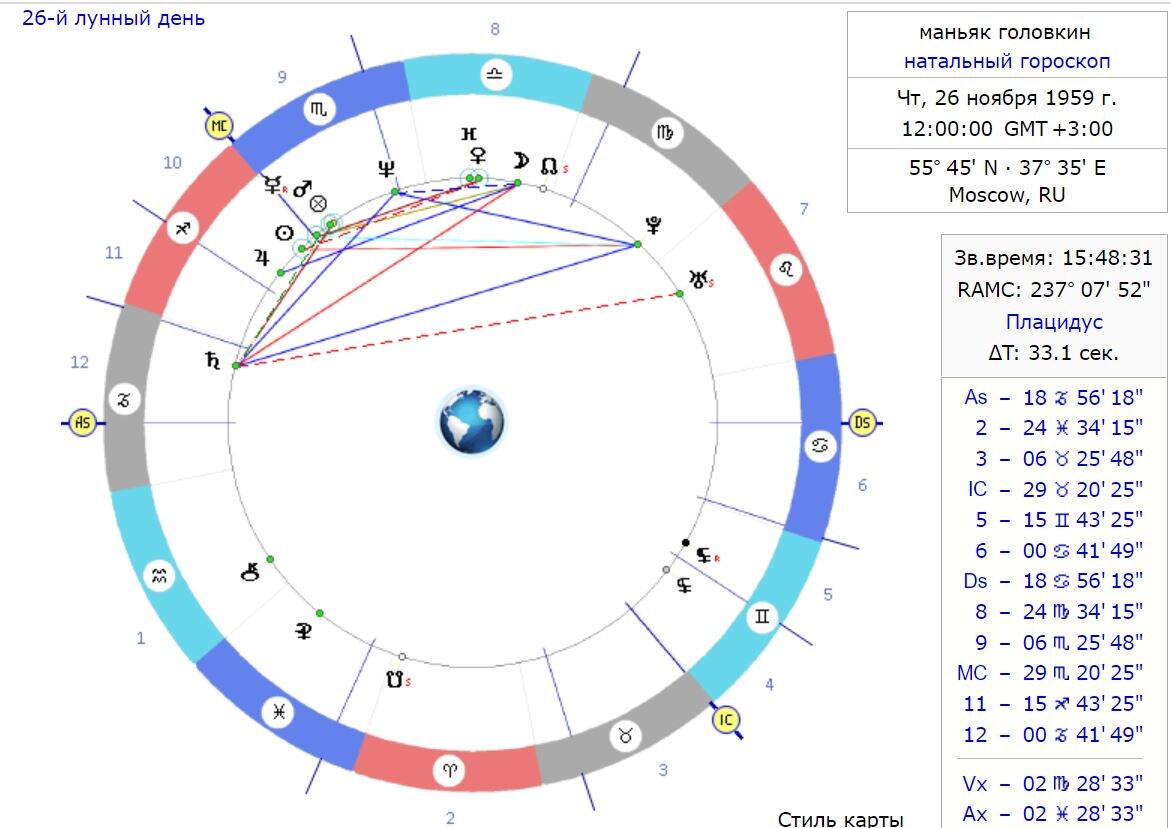Click the location 'Moscow, RU'

coord(1006,195)
